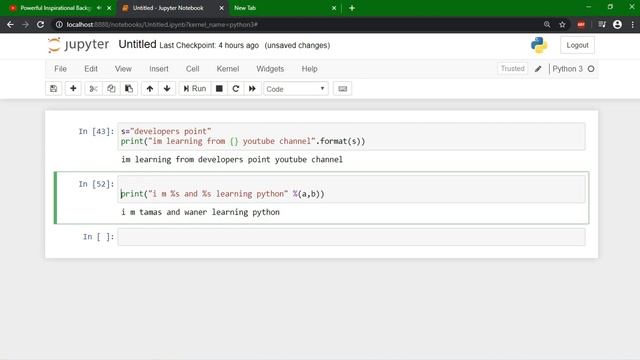Bookmark this page with star icon

coord(562,24)
